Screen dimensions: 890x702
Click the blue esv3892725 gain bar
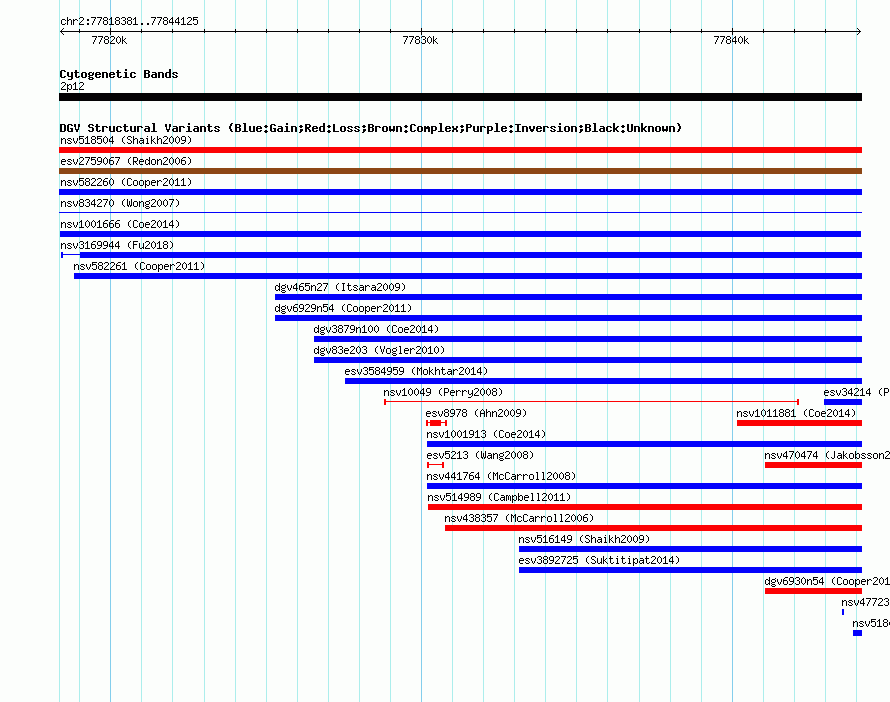coord(690,570)
